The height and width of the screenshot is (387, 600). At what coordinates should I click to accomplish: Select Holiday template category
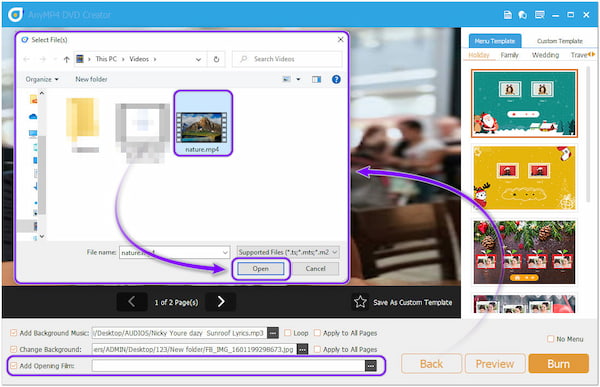479,55
